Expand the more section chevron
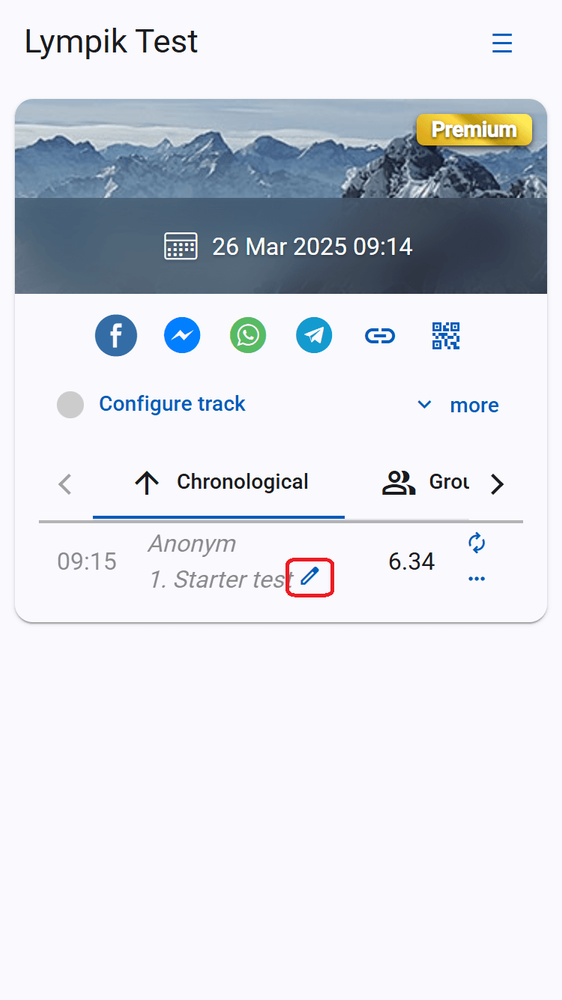 [x=424, y=404]
